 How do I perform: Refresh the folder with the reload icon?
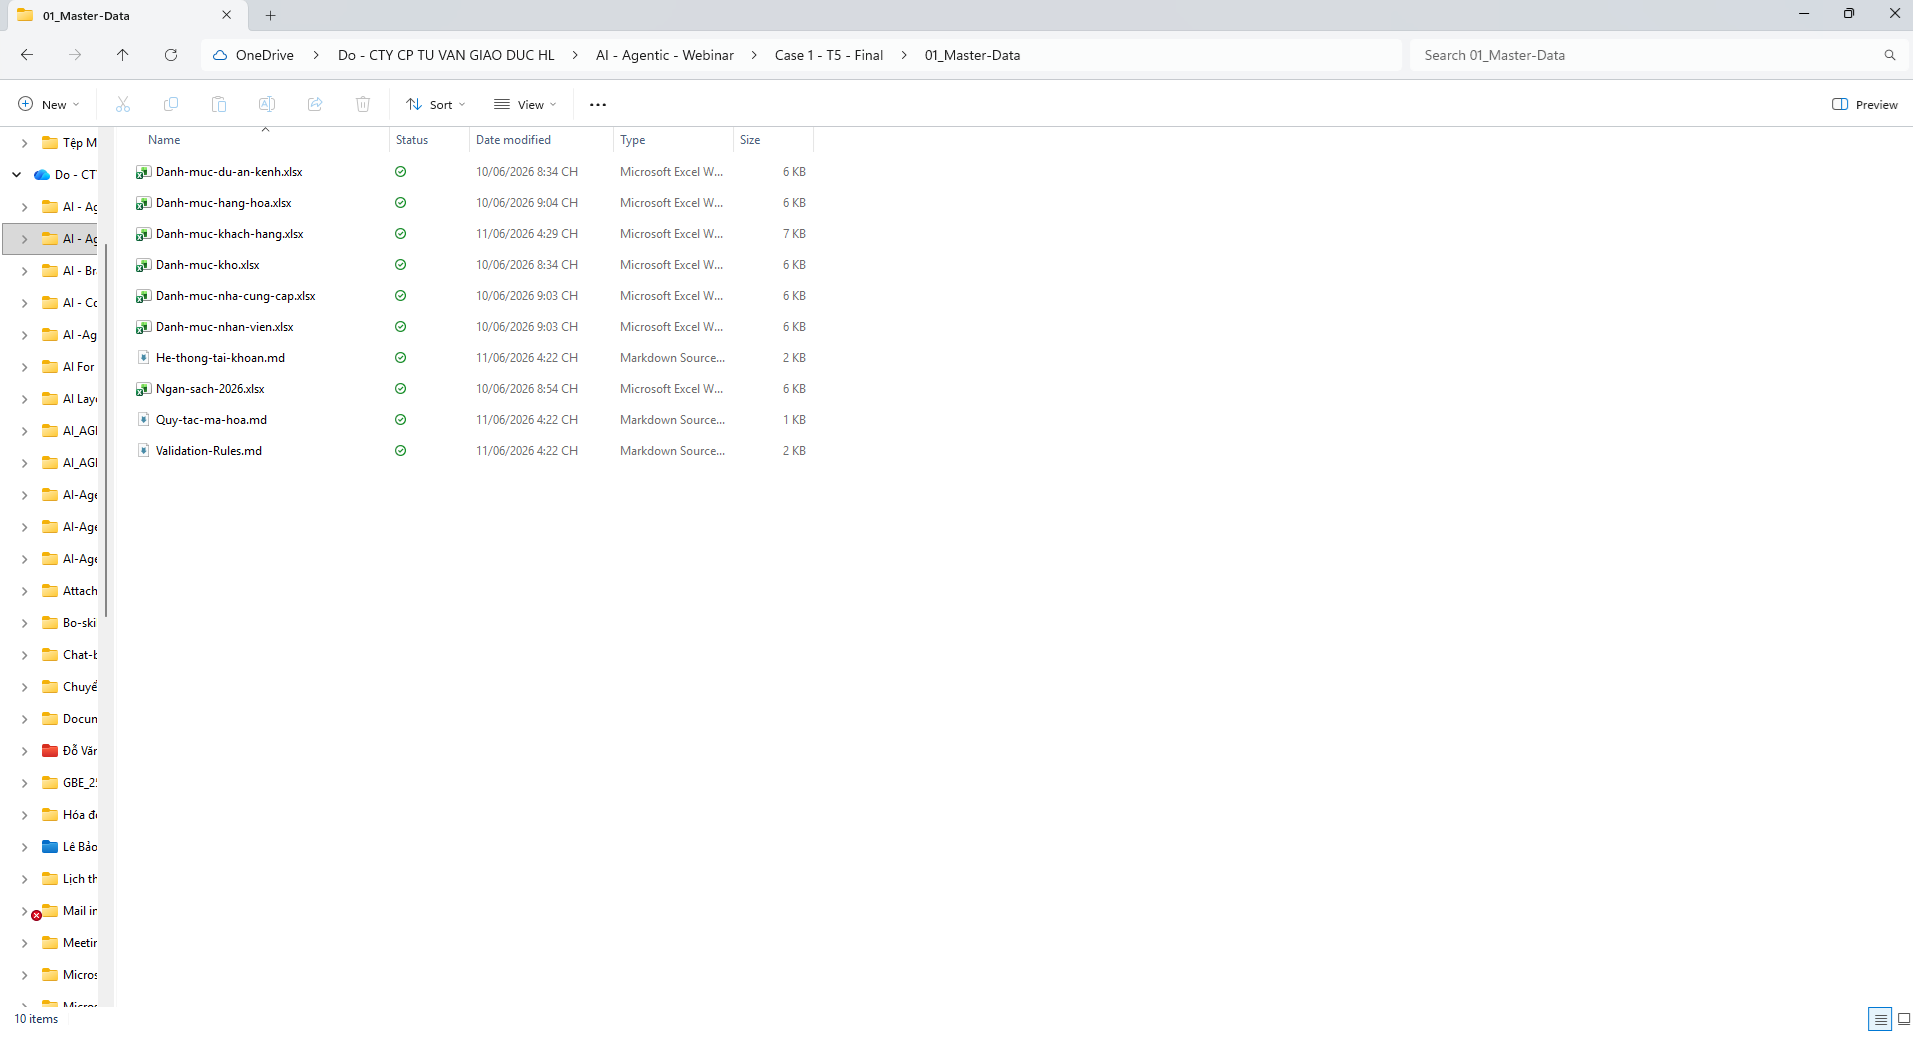coord(171,55)
